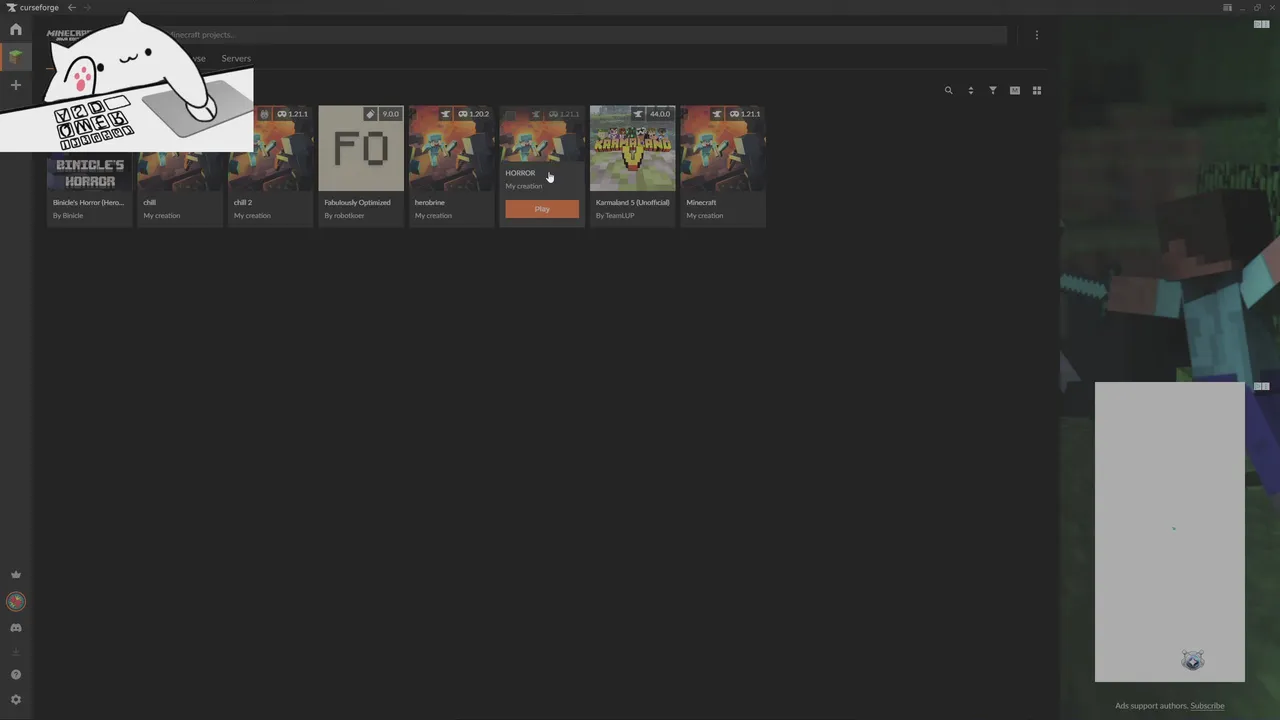
Task: Select the 'Fabulously Optimized' title text
Action: coord(357,202)
